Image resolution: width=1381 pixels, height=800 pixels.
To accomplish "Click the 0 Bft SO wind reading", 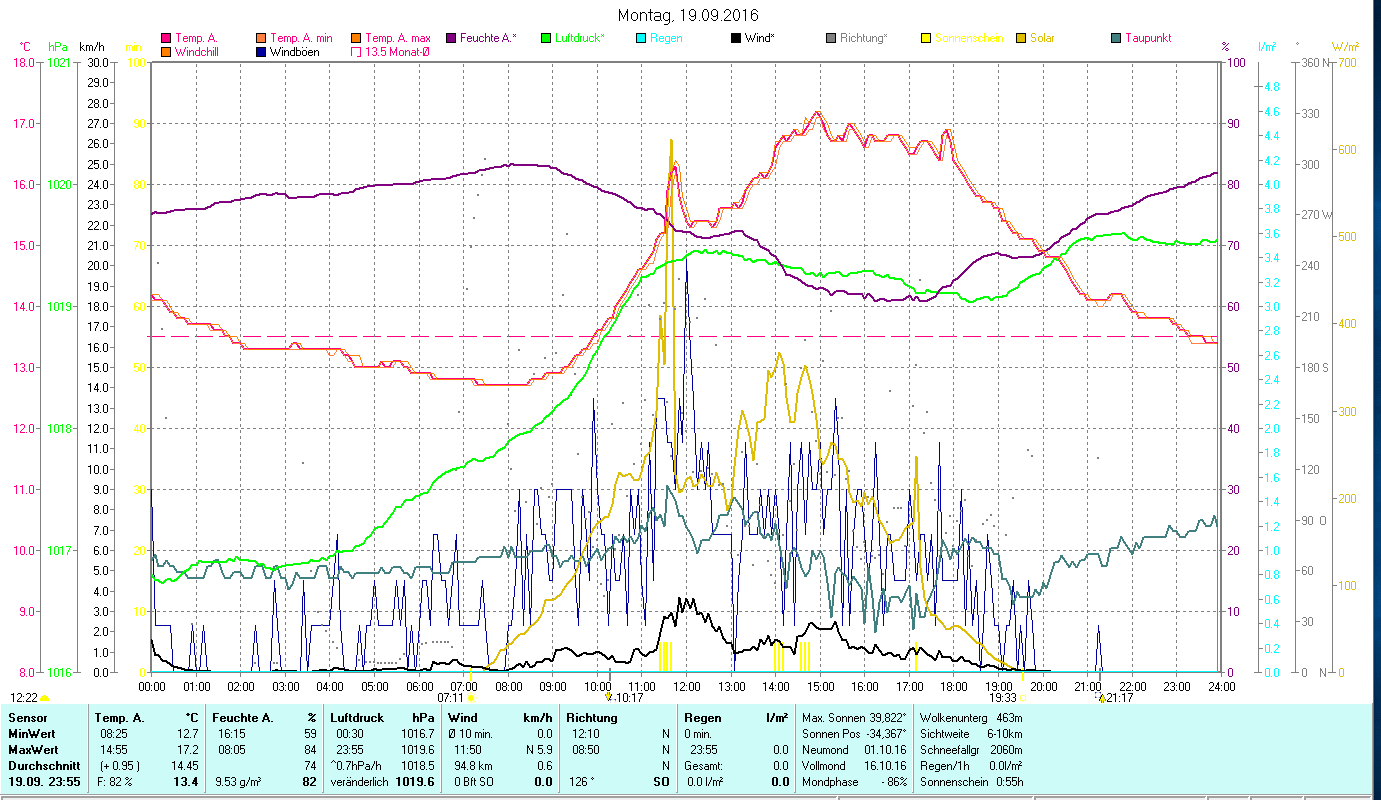I will click(x=474, y=781).
